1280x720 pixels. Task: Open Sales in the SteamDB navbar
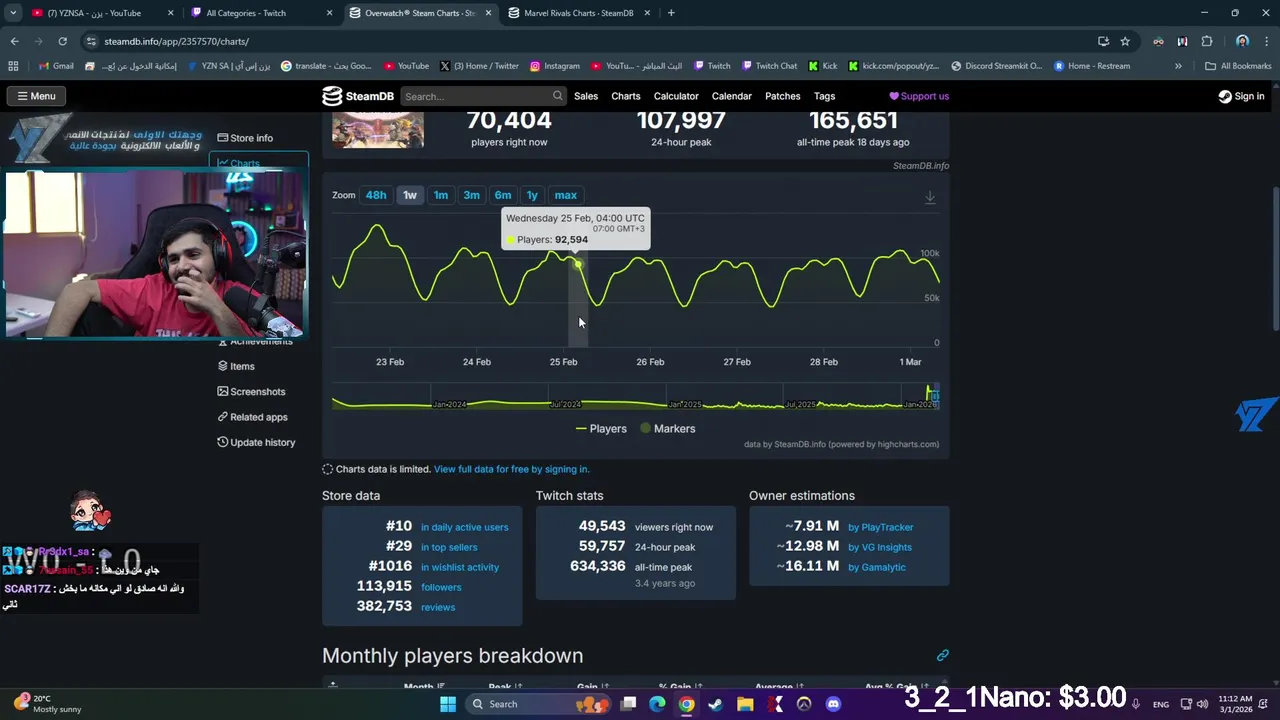[x=586, y=96]
